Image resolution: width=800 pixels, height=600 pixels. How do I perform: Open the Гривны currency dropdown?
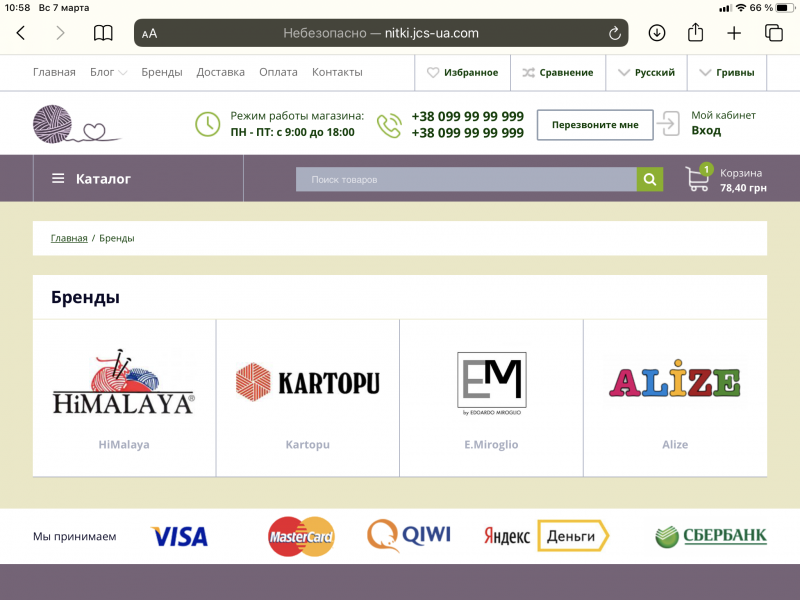[x=728, y=72]
